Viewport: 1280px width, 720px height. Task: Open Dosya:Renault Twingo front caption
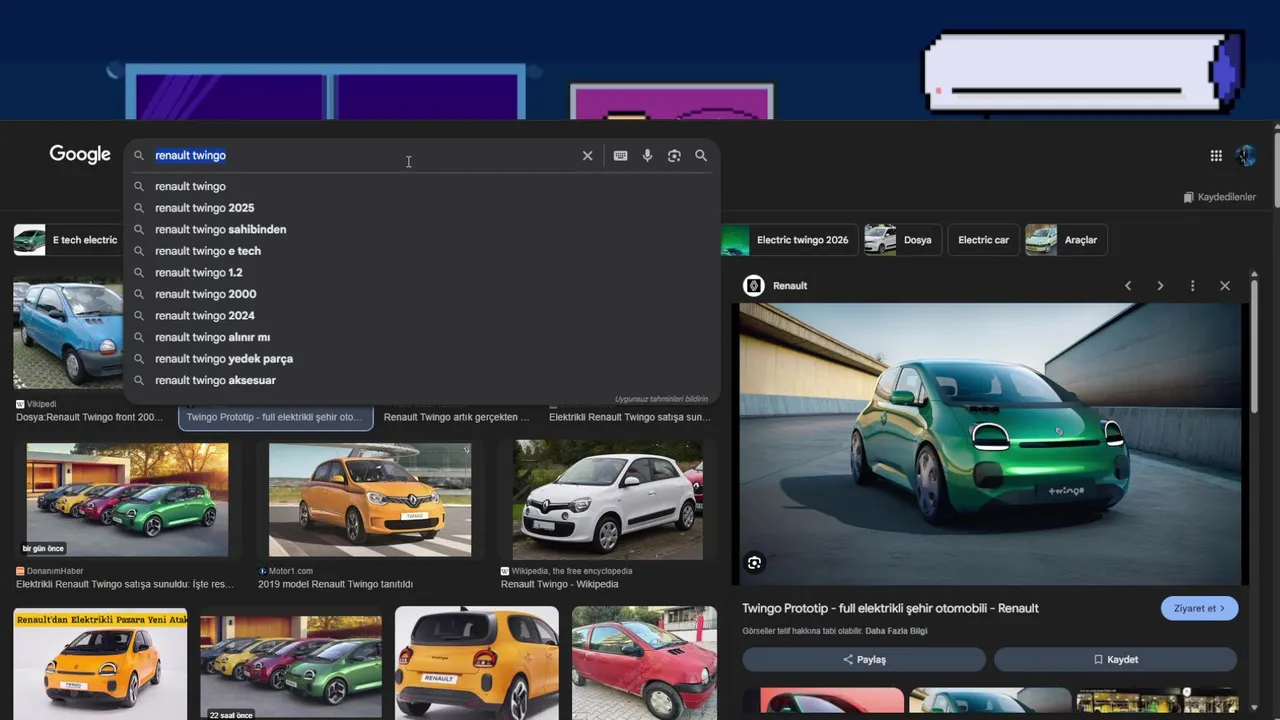click(x=89, y=417)
